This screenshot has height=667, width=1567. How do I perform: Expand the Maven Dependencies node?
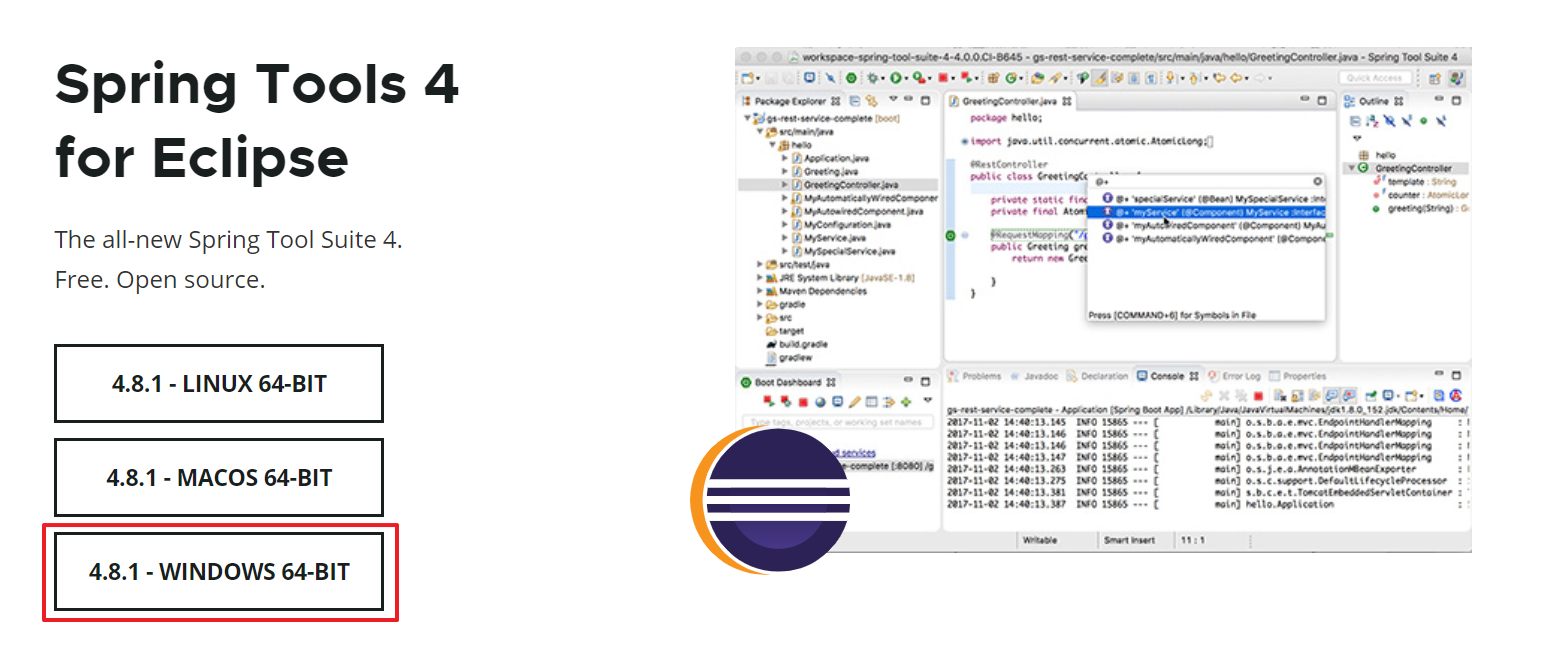[760, 291]
